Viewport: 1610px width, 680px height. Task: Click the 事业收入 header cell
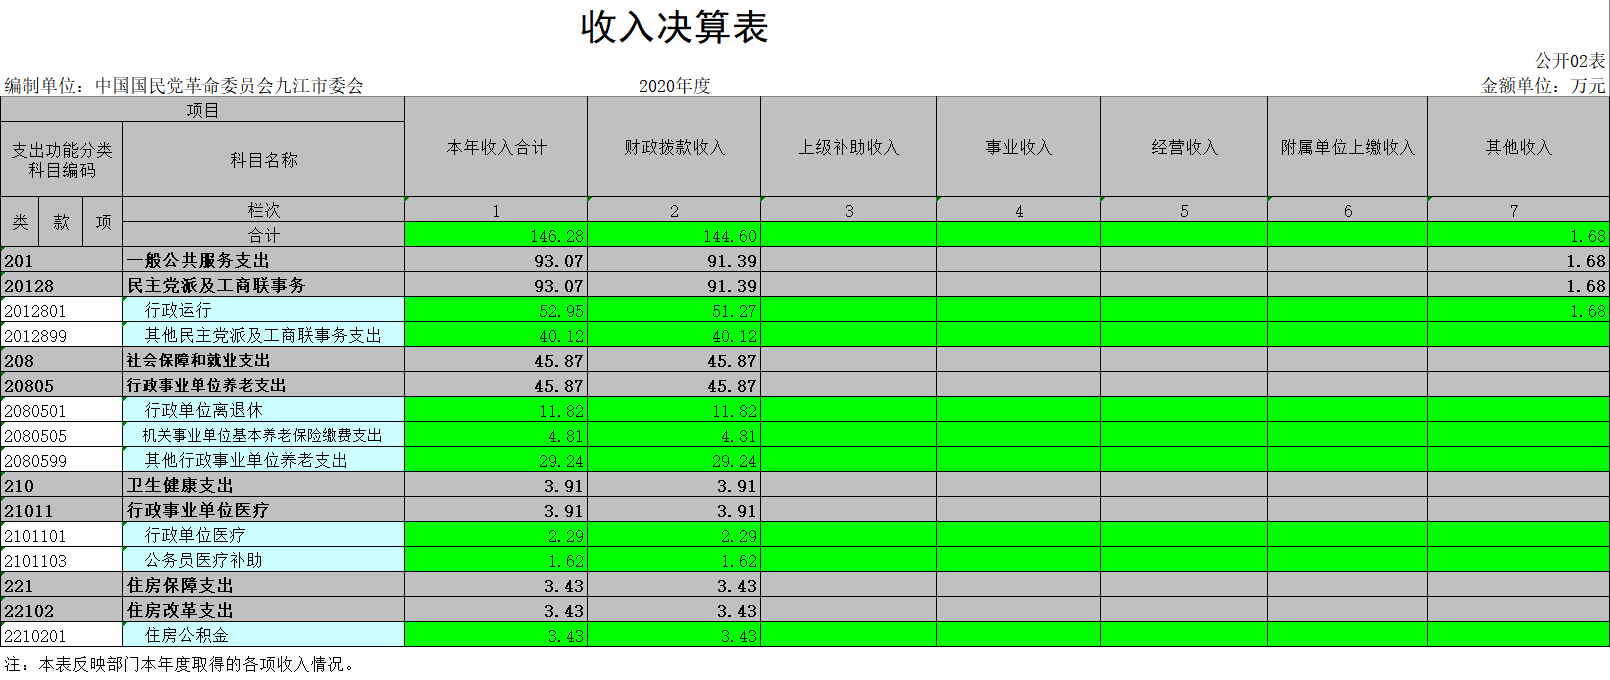click(x=1018, y=147)
